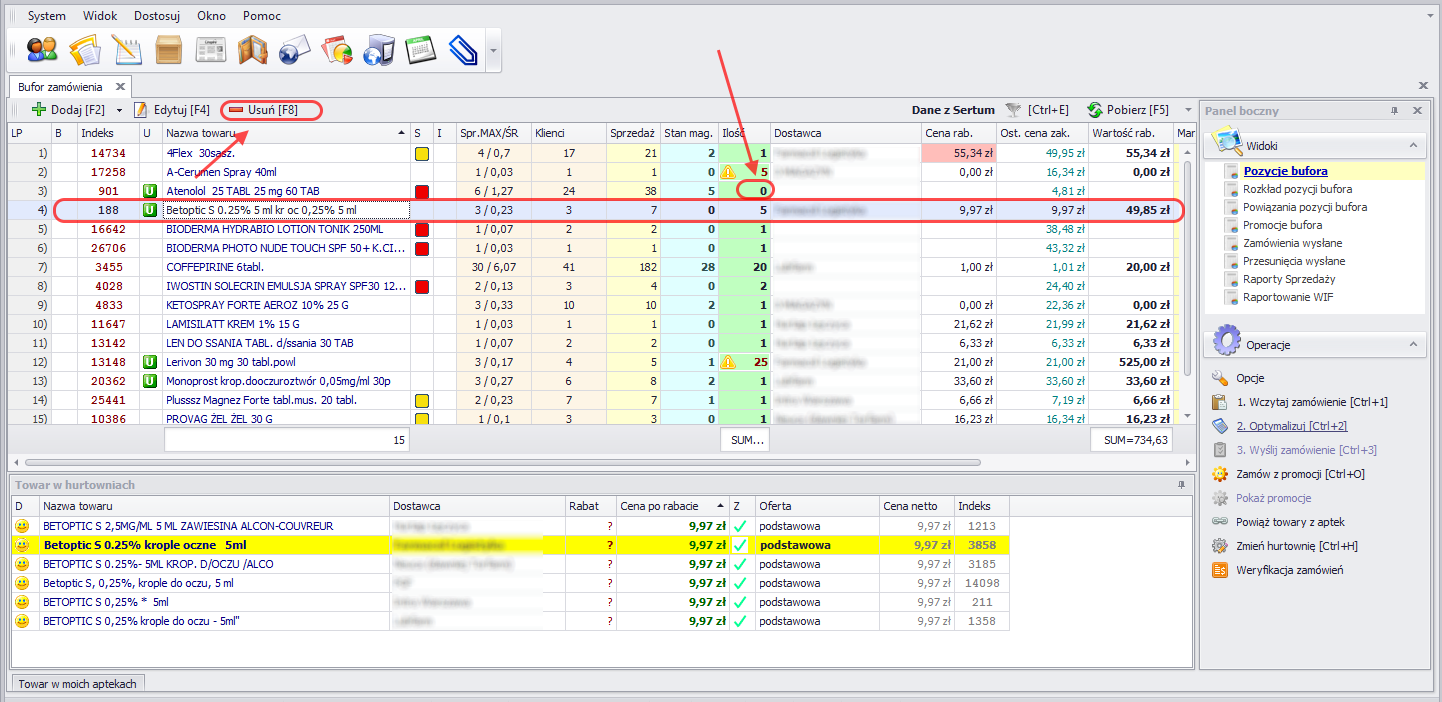Click the pie chart reports icon

click(x=337, y=49)
